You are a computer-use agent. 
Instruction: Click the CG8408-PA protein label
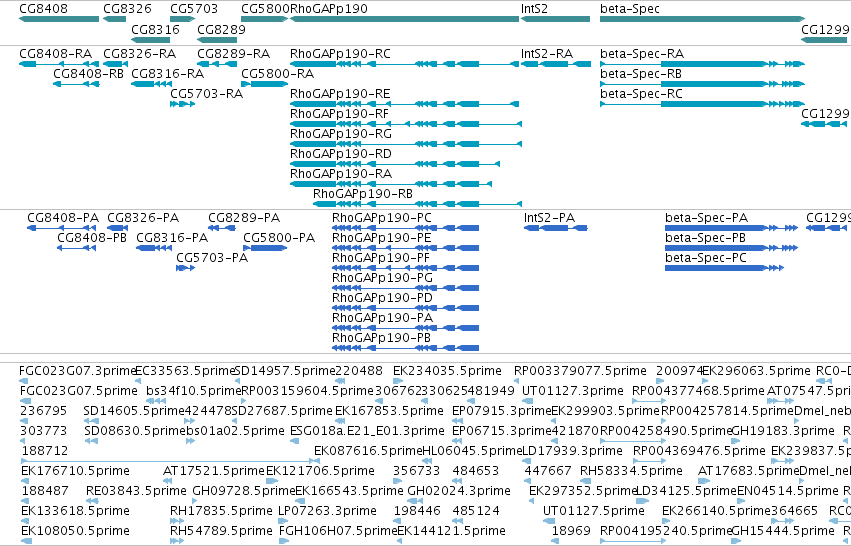63,218
